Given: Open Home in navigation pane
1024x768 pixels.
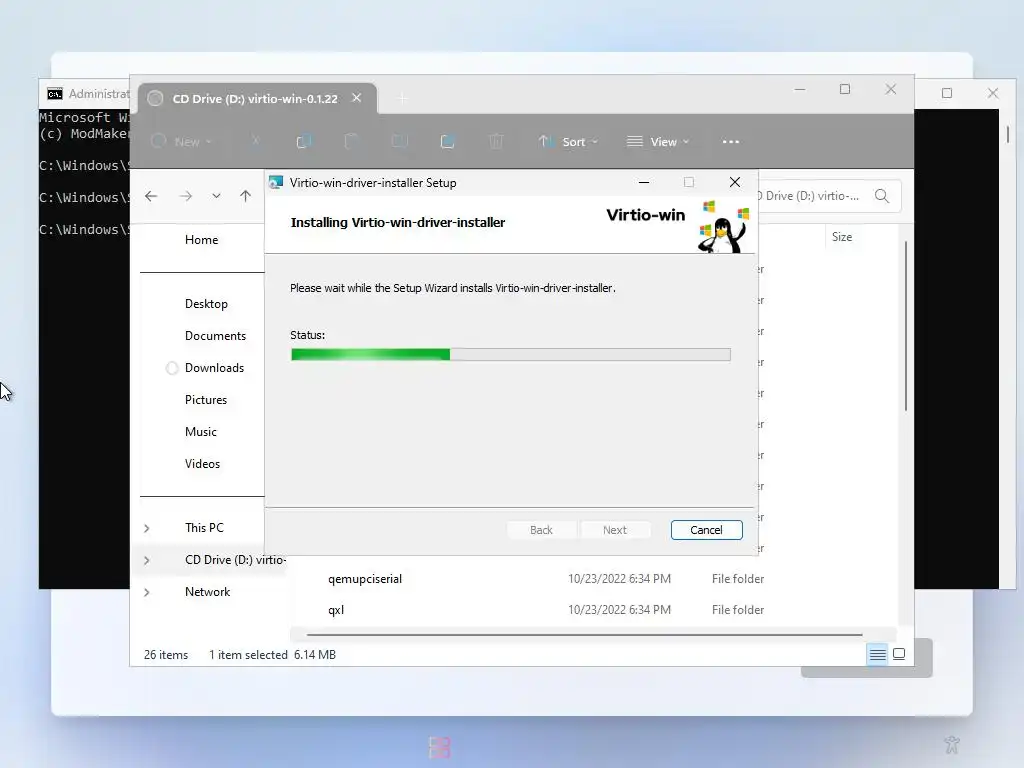Looking at the screenshot, I should click(201, 240).
